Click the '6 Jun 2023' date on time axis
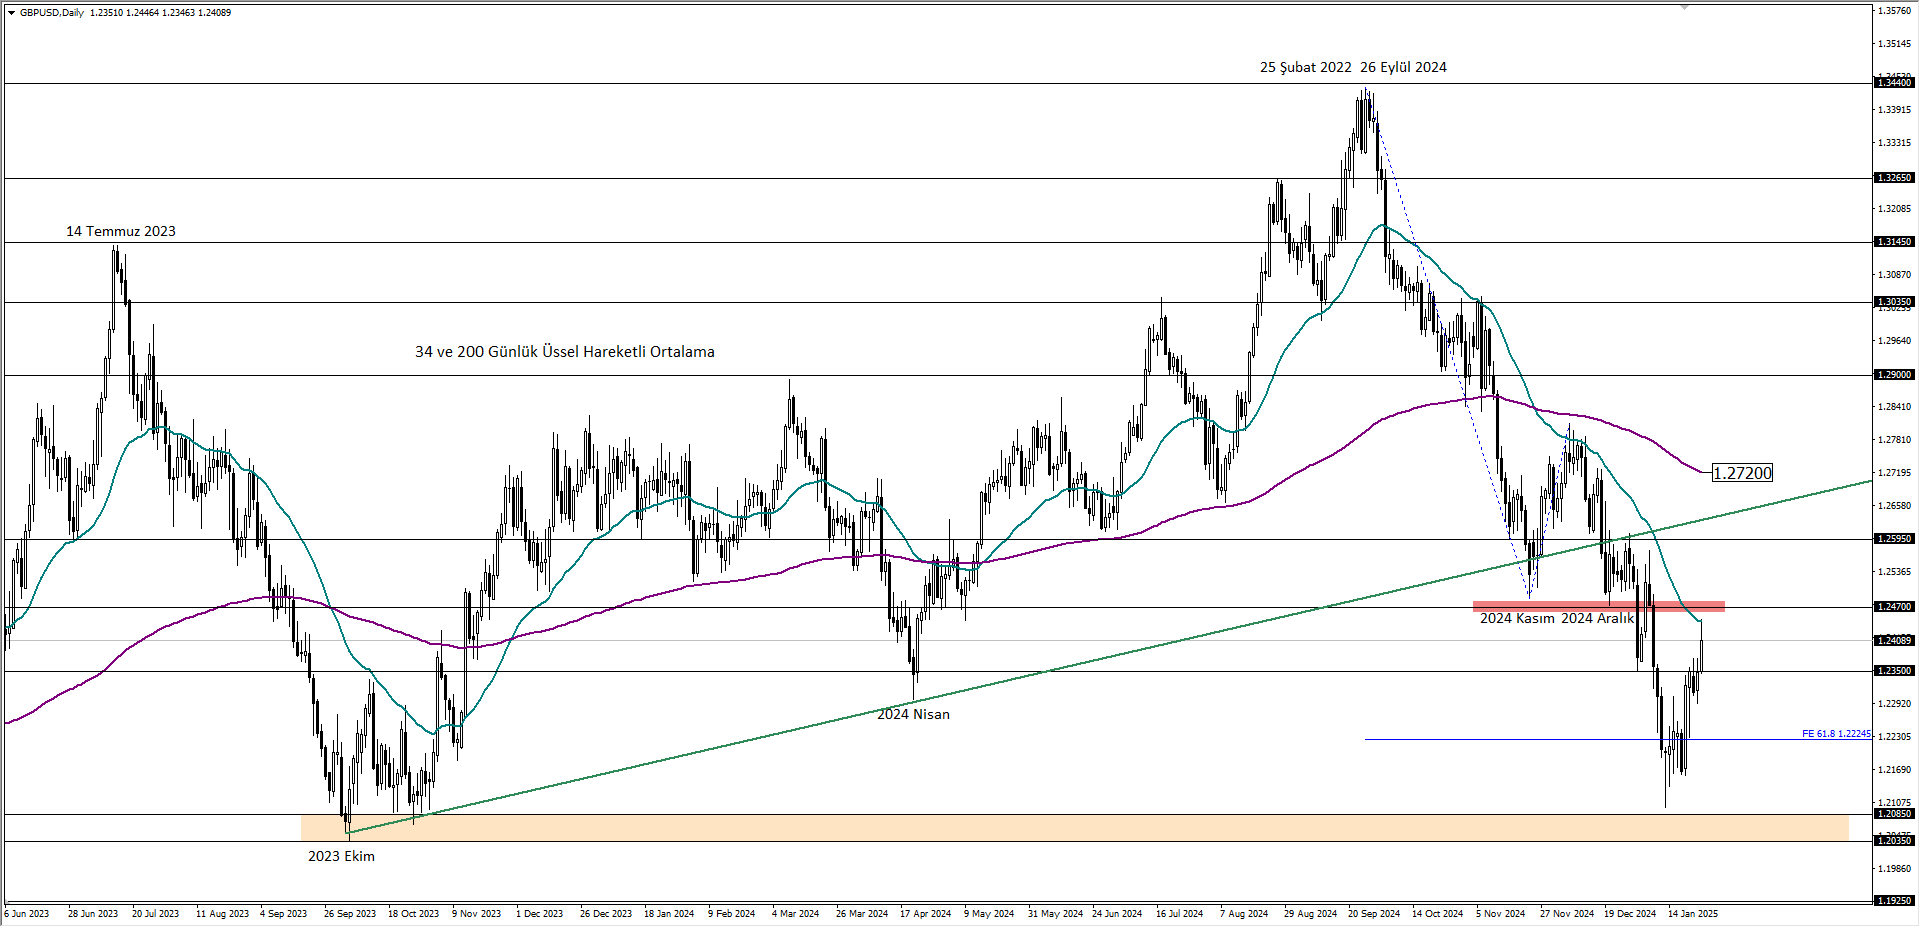Image resolution: width=1920 pixels, height=927 pixels. tap(27, 914)
